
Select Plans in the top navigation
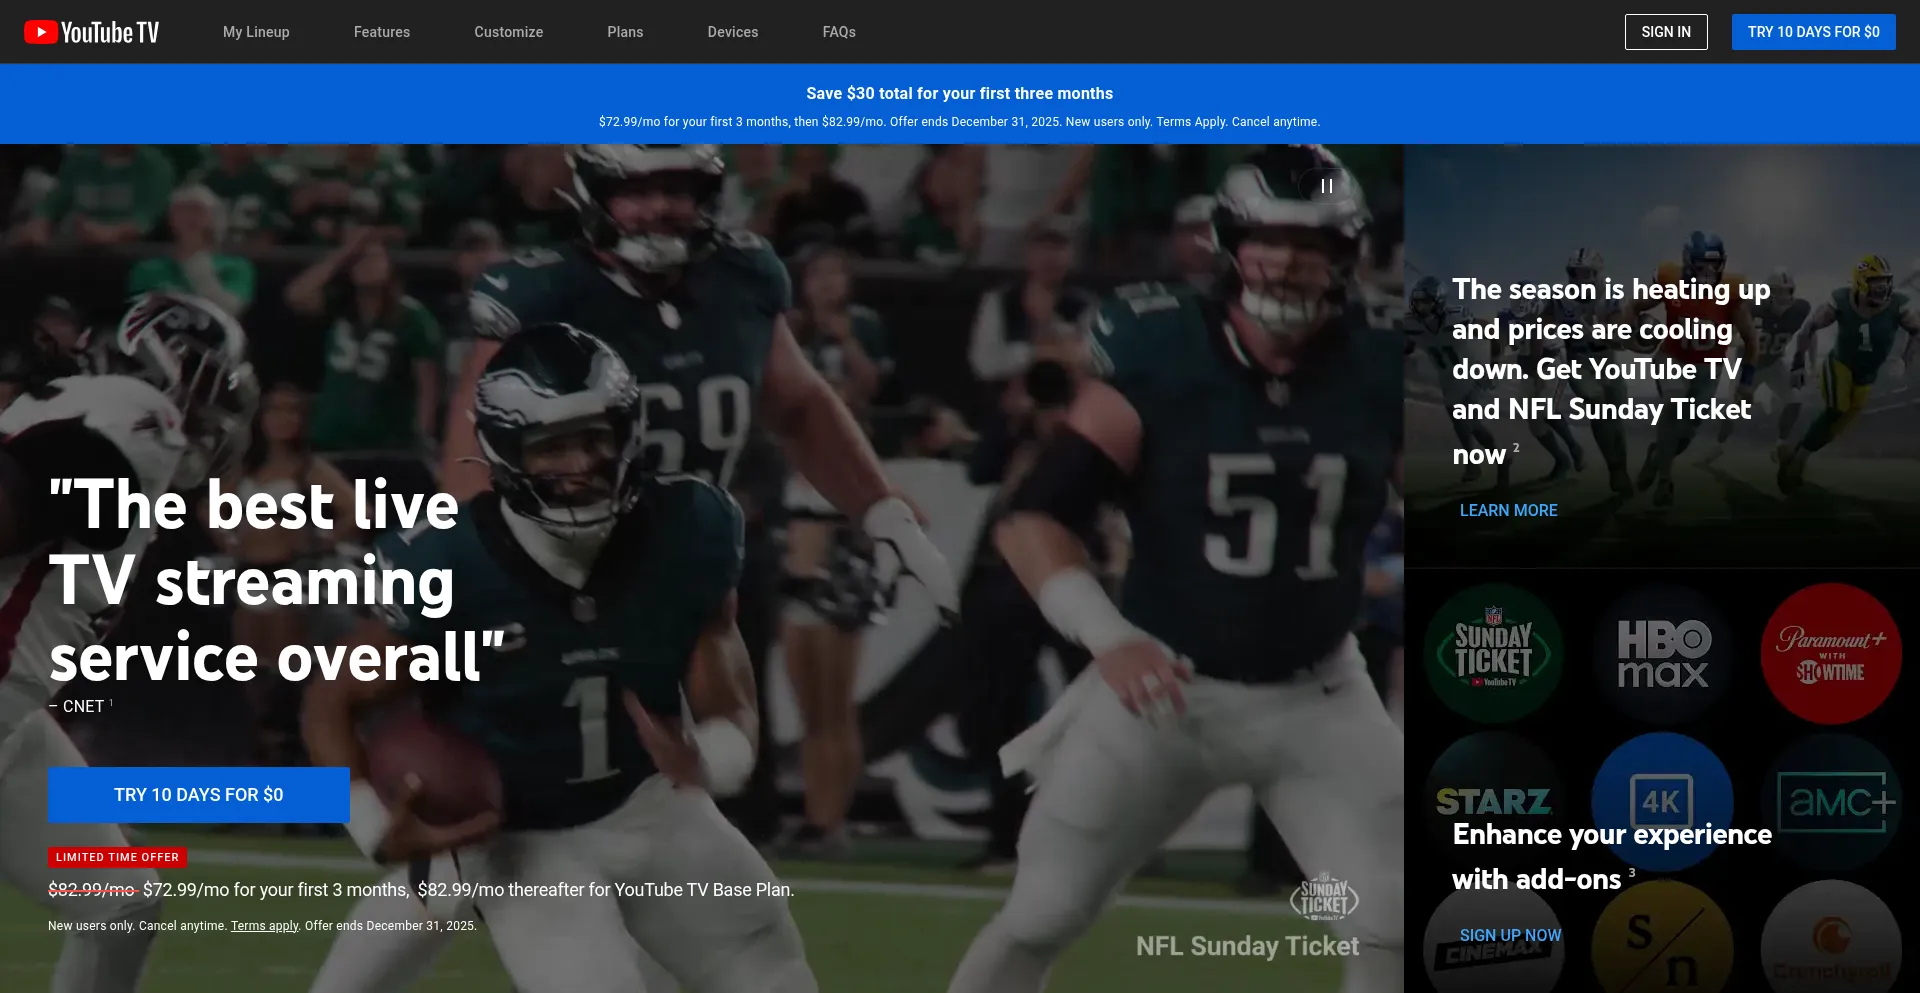625,32
